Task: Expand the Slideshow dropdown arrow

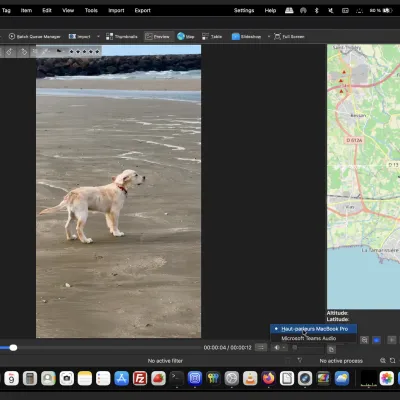Action: coord(269,36)
